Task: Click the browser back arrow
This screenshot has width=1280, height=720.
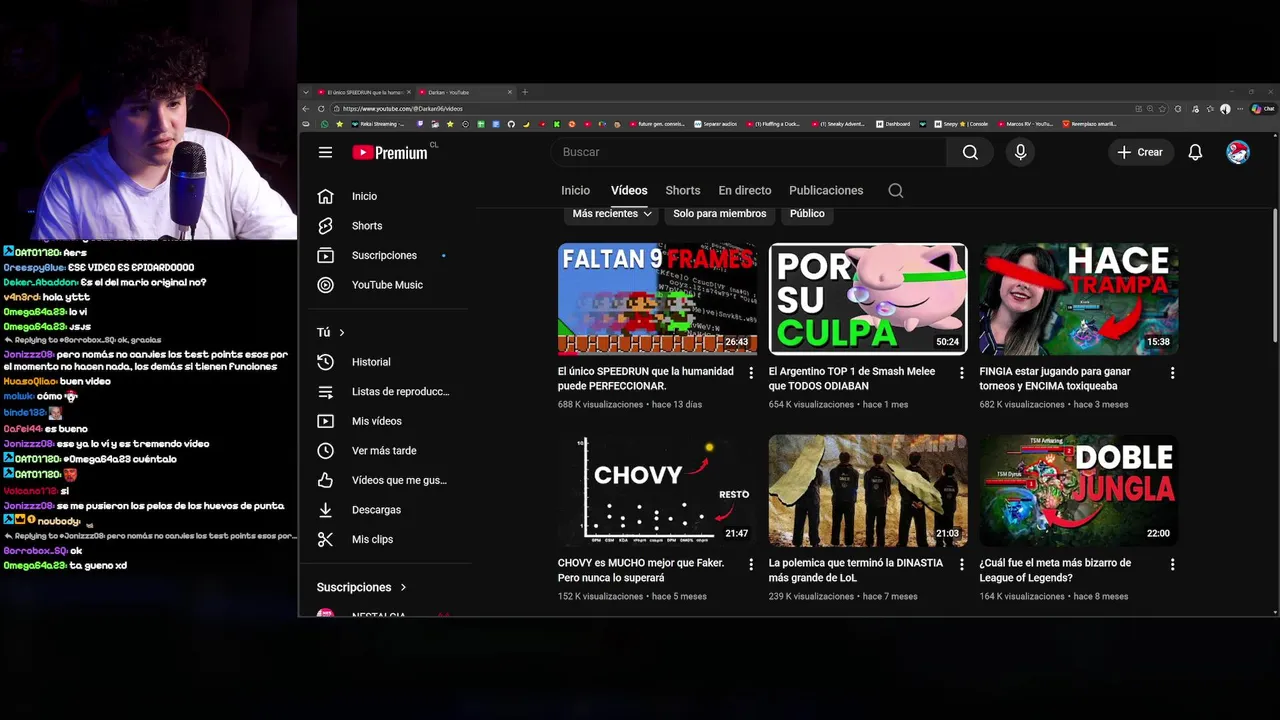Action: coord(306,108)
